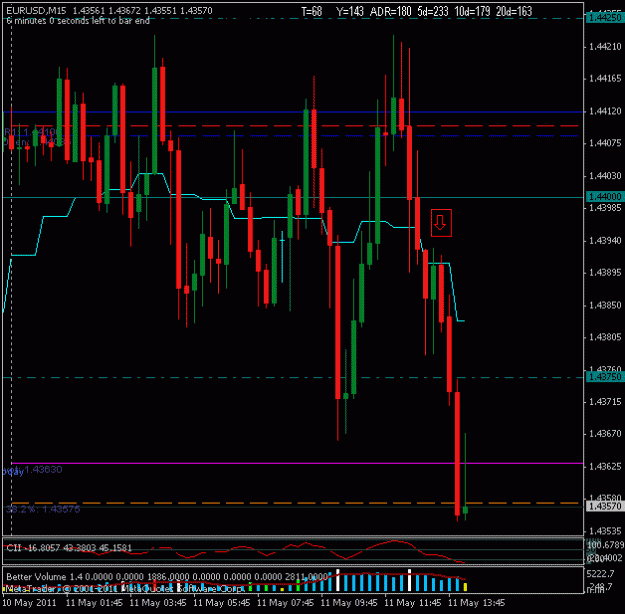
Task: Click the 11 May 09:45 time label
Action: (350, 603)
